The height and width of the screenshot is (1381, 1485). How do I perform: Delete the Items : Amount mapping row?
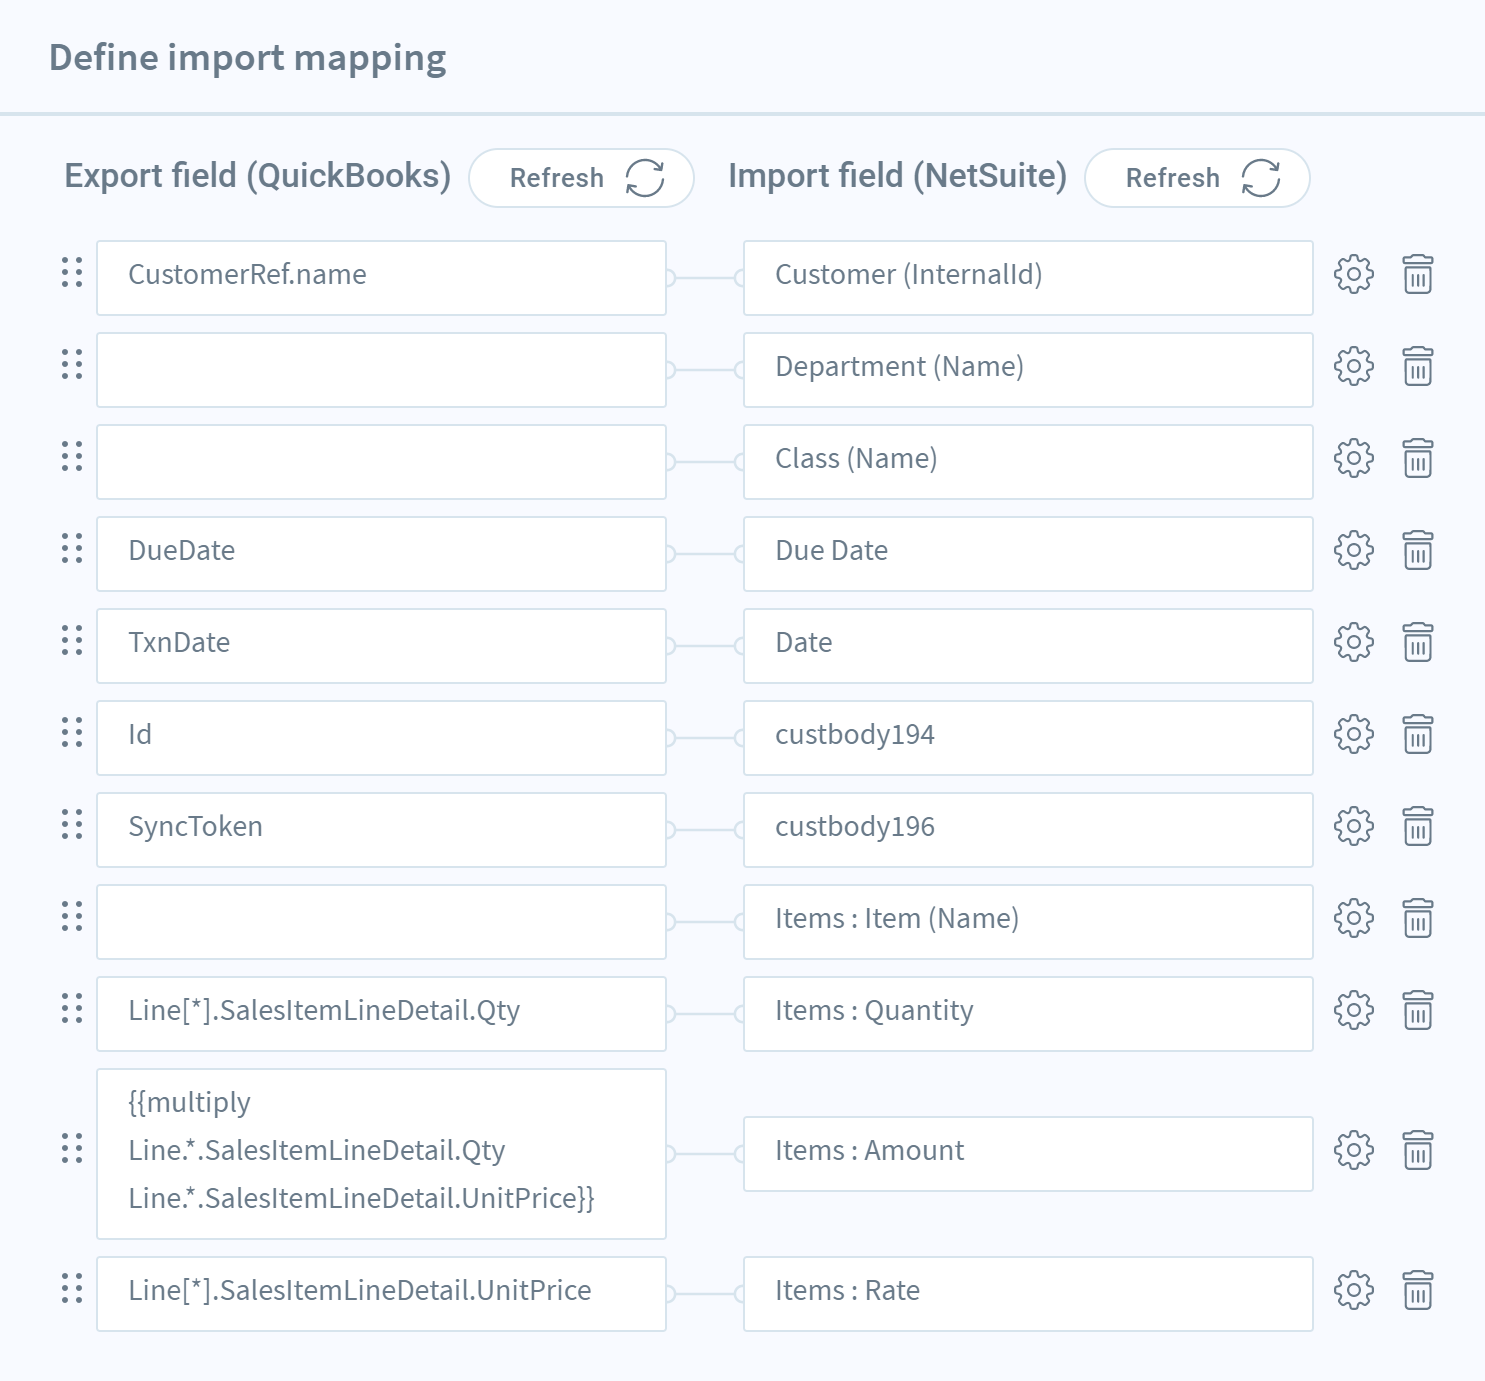1418,1150
